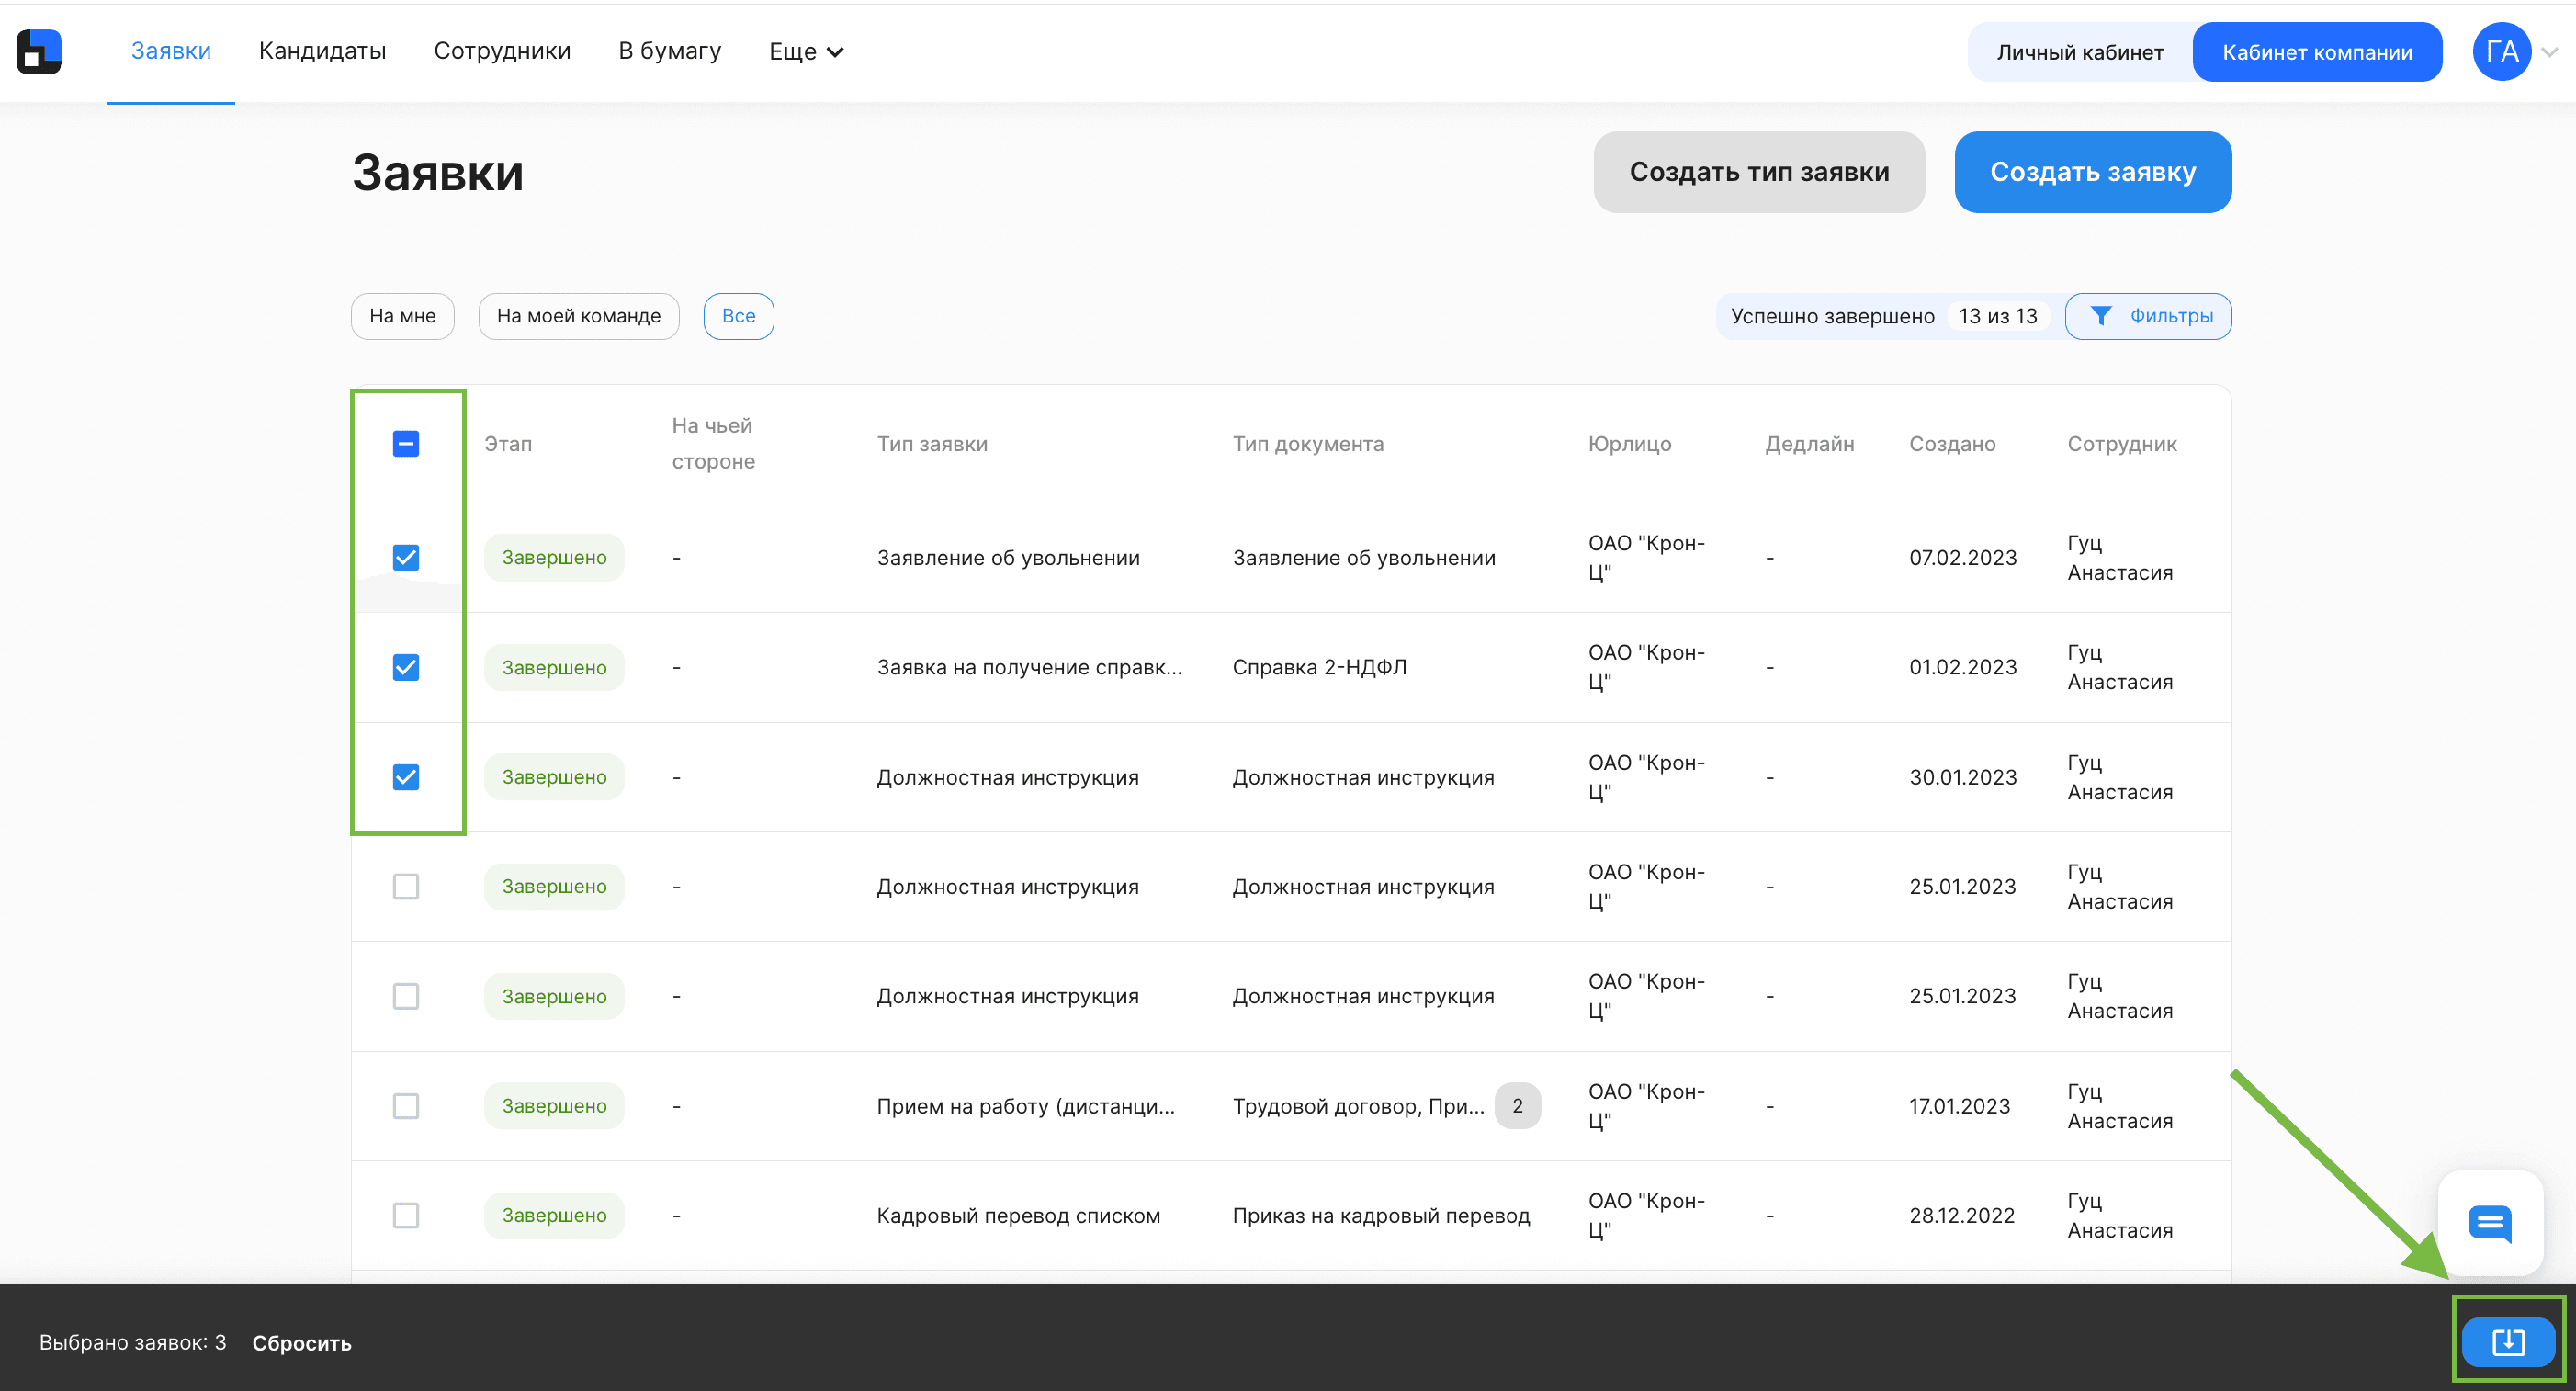Open the Фильтры panel

pyautogui.click(x=2148, y=316)
